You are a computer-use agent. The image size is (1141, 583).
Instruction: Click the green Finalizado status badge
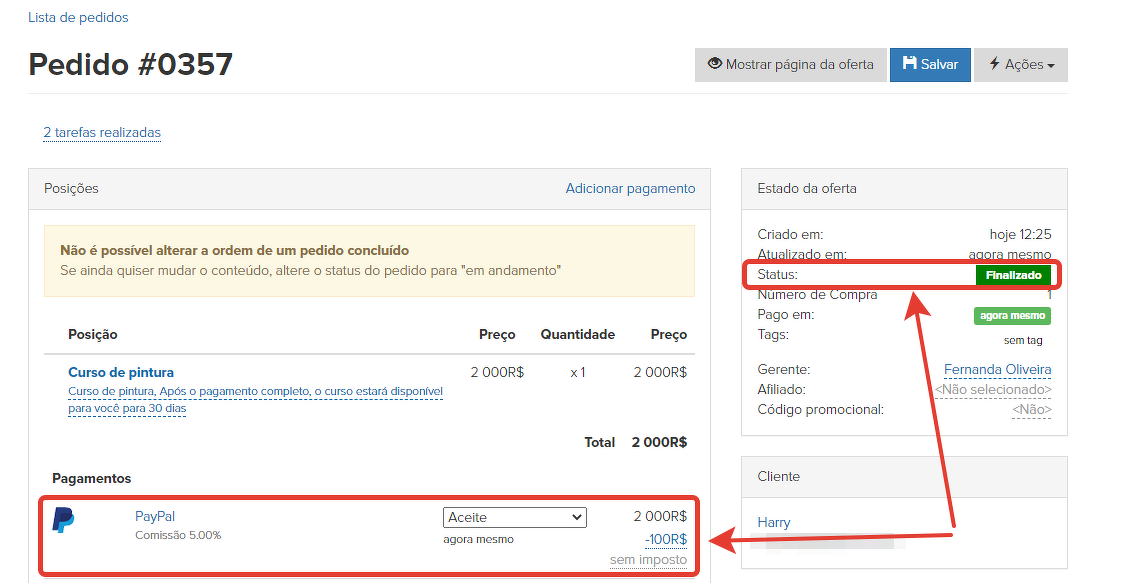pos(1012,275)
